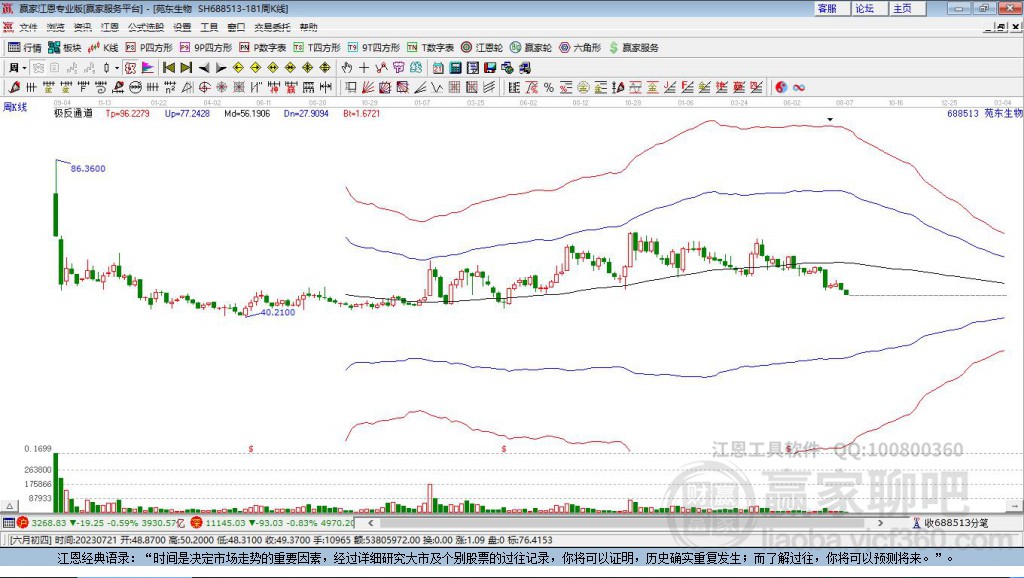Viewport: 1024px width, 578px height.
Task: Open the 交易委托 menu
Action: [272, 27]
